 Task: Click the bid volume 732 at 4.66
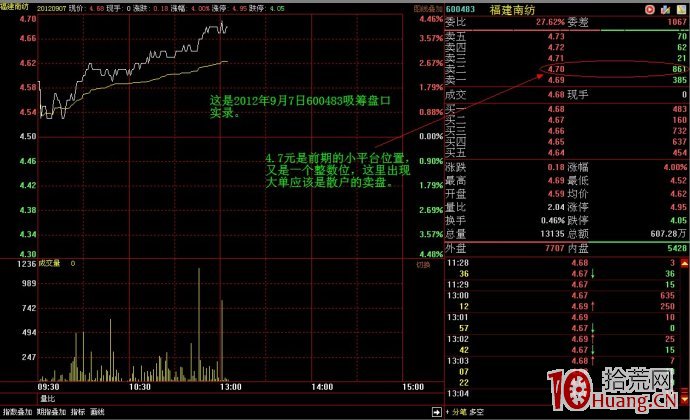tap(679, 131)
